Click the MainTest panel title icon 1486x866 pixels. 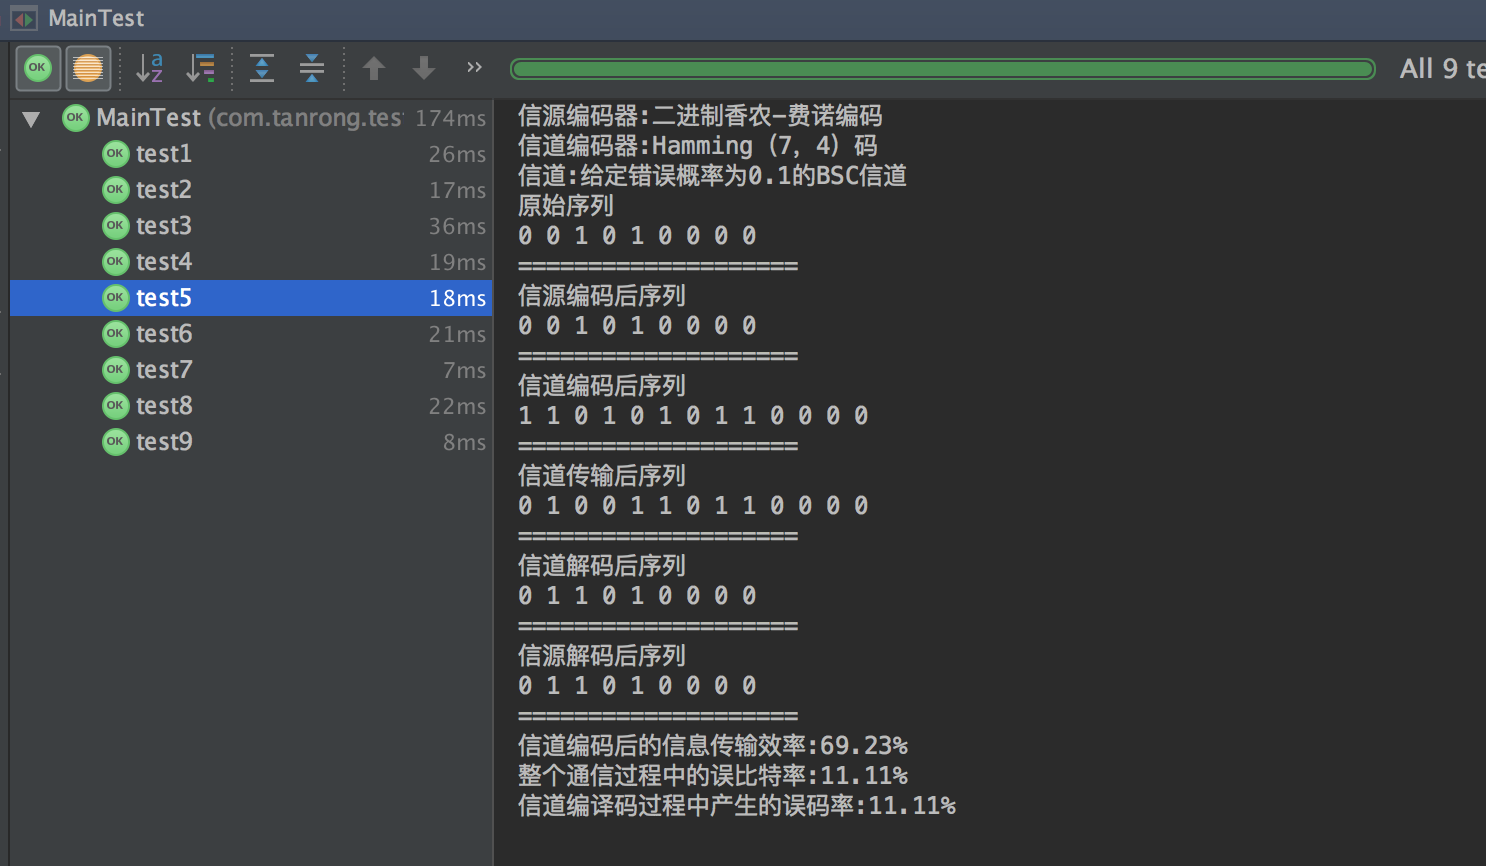[x=24, y=18]
